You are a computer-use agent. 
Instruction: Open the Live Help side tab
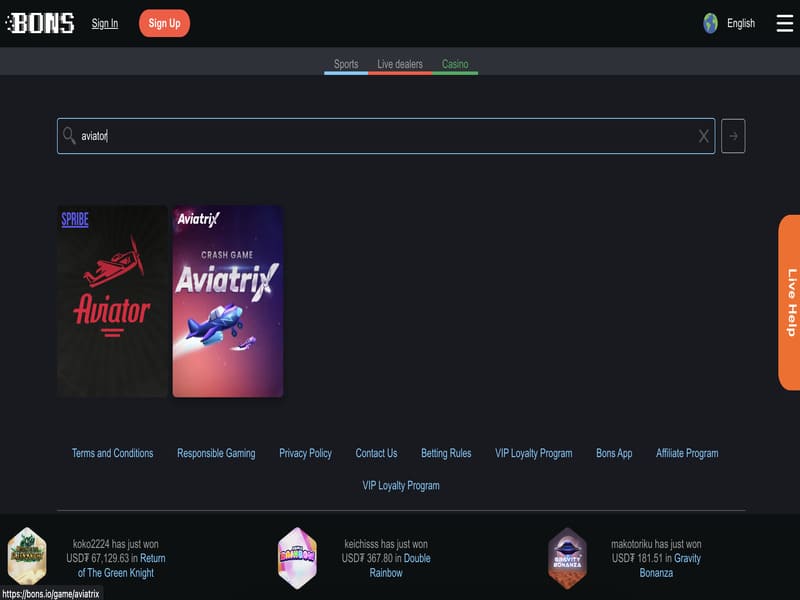coord(789,303)
